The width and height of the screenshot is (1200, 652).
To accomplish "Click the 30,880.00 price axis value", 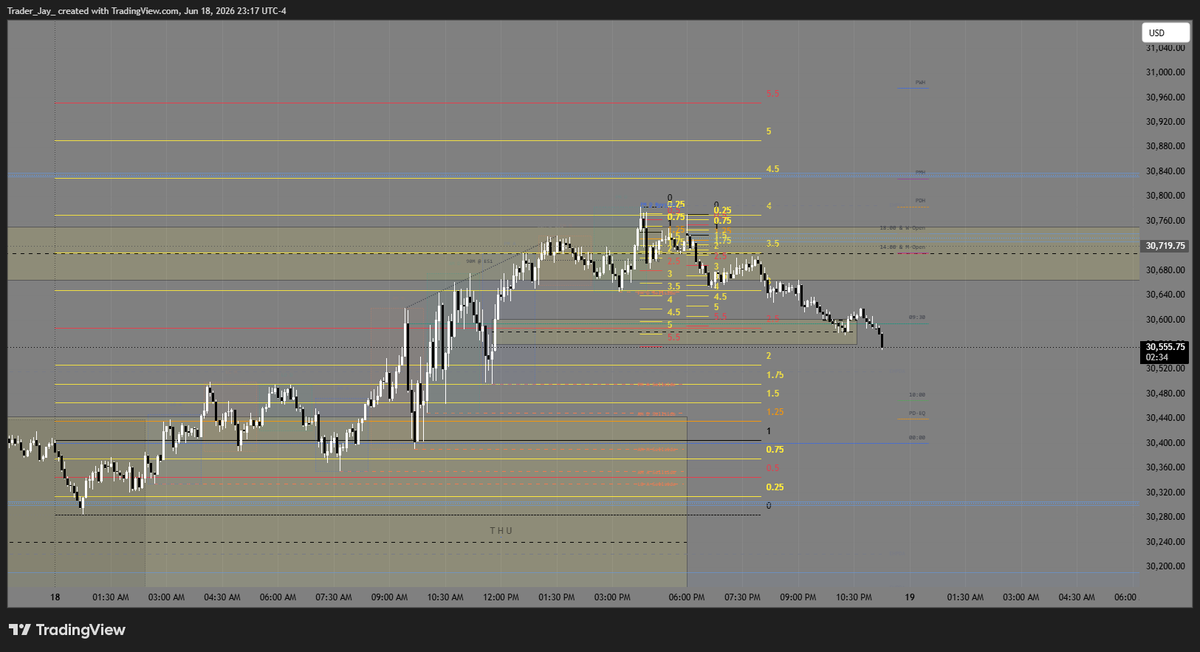I will click(x=1165, y=146).
